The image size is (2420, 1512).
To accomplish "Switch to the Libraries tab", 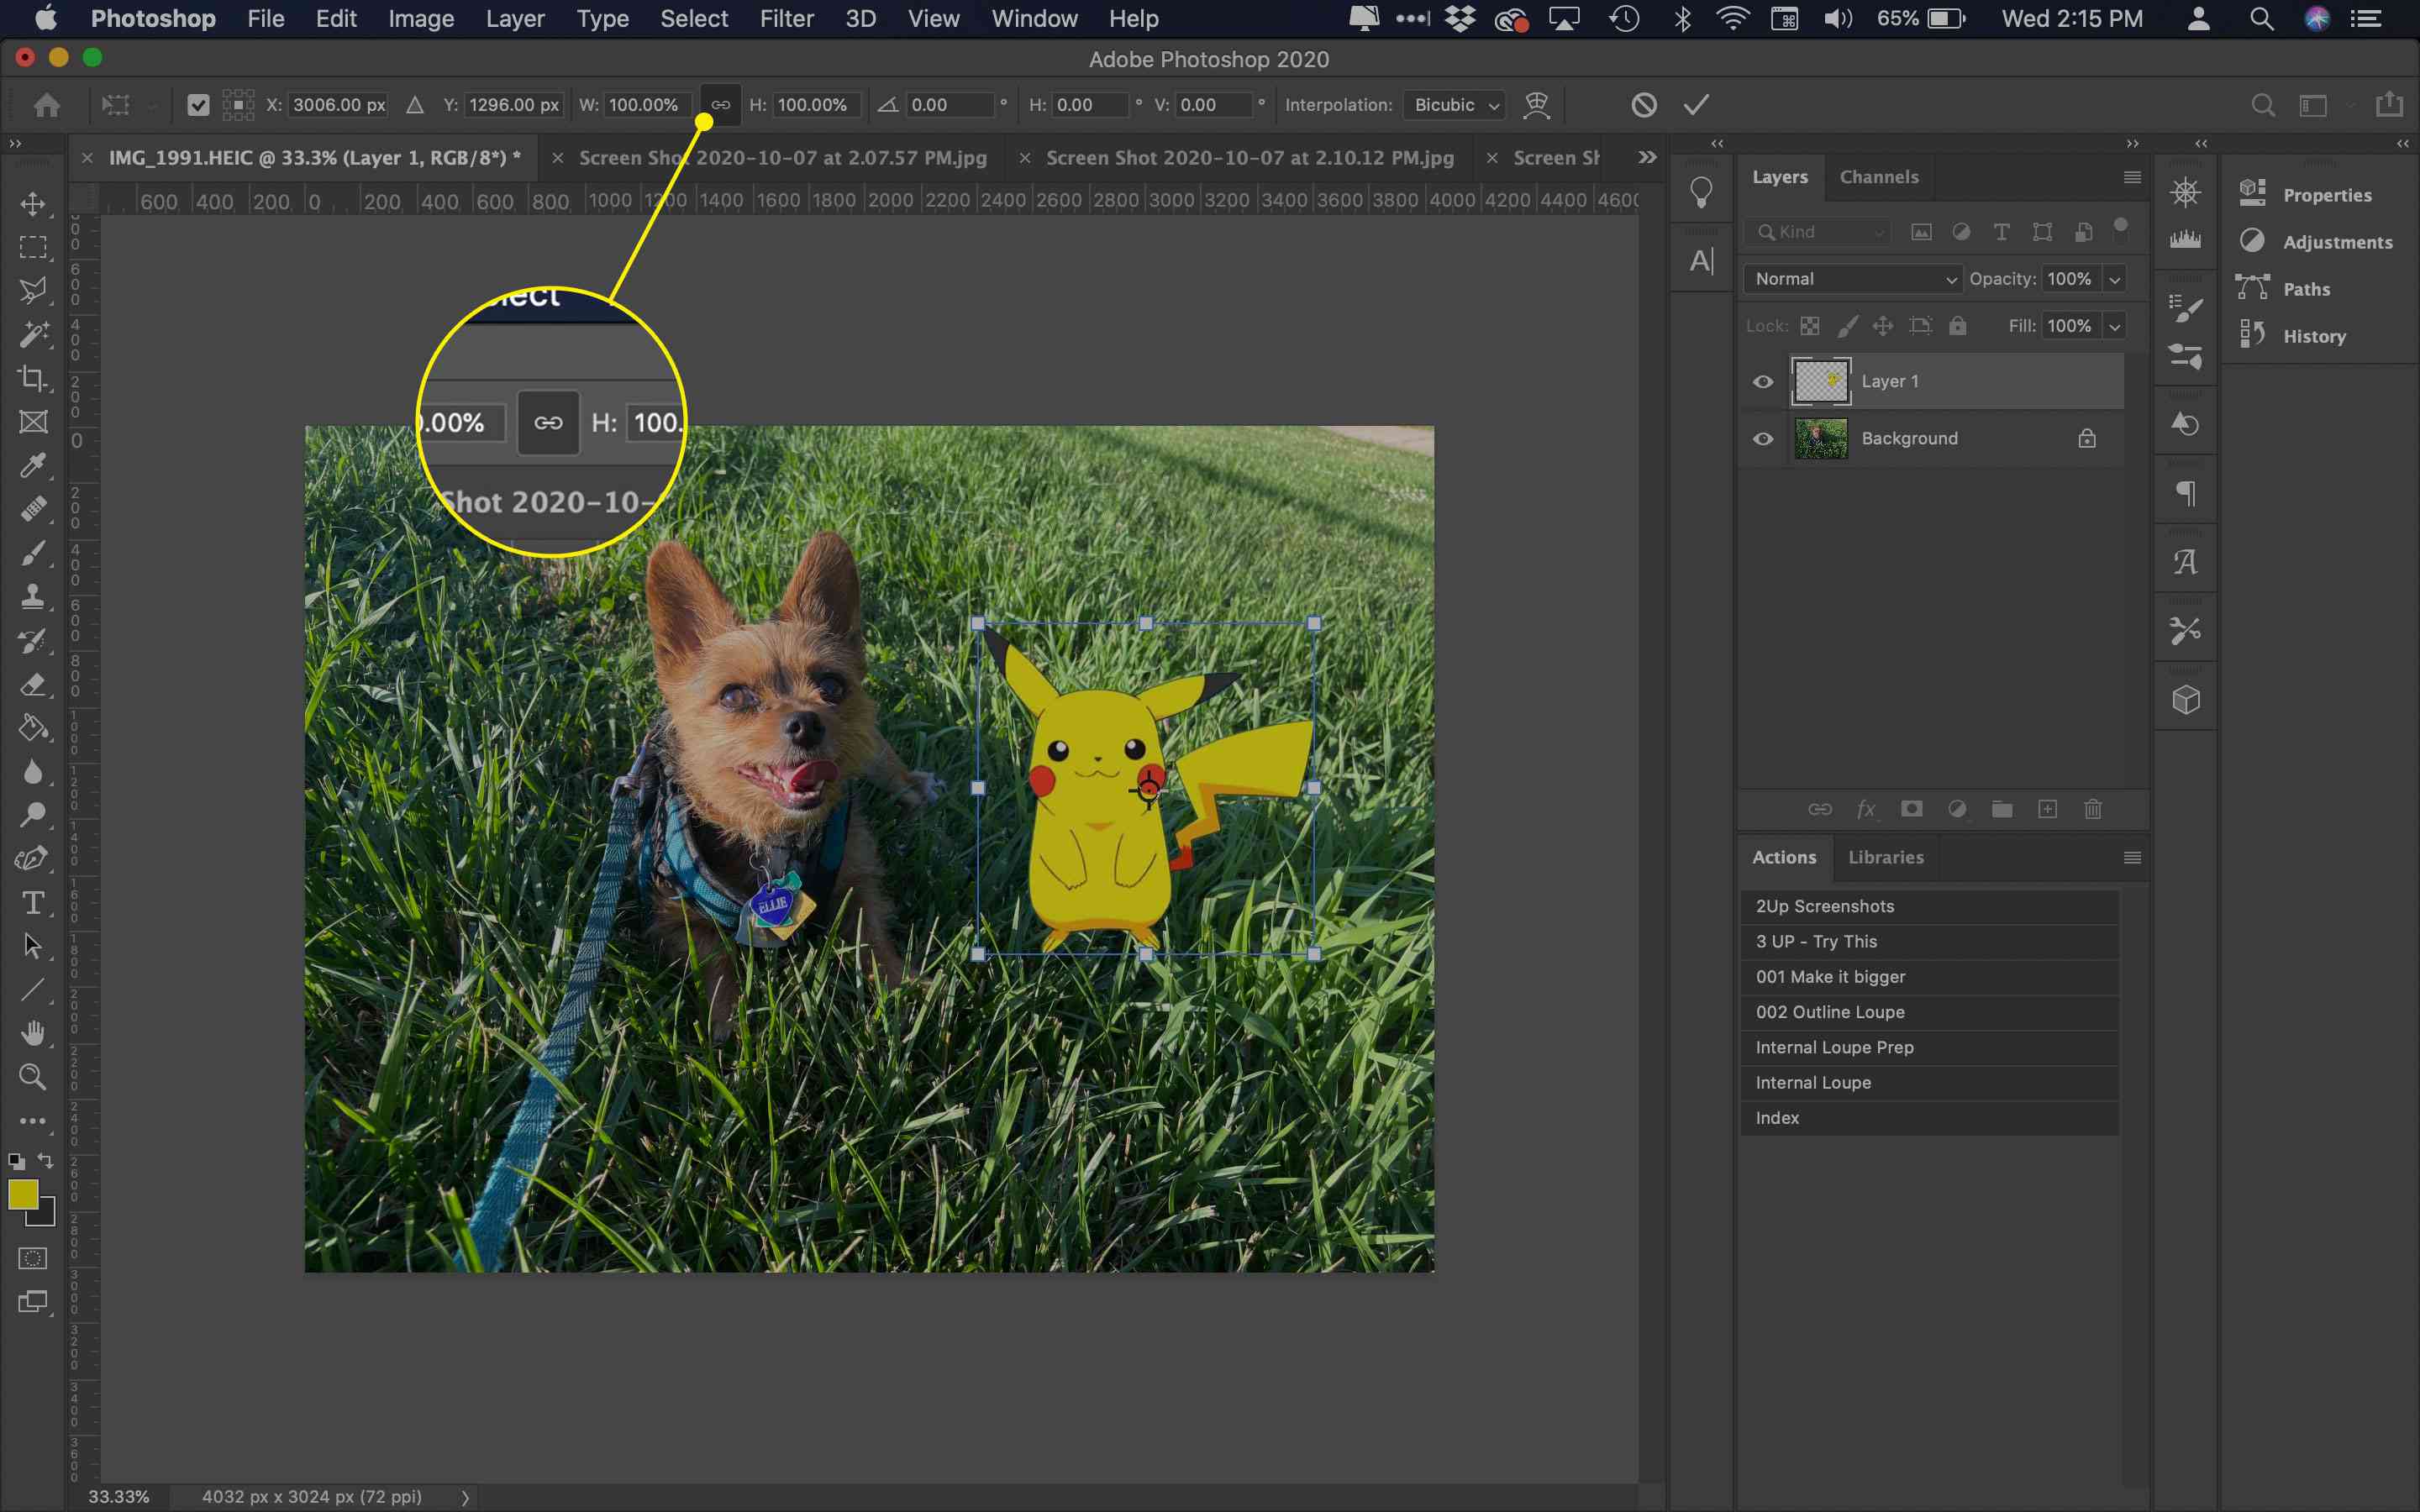I will (x=1885, y=857).
